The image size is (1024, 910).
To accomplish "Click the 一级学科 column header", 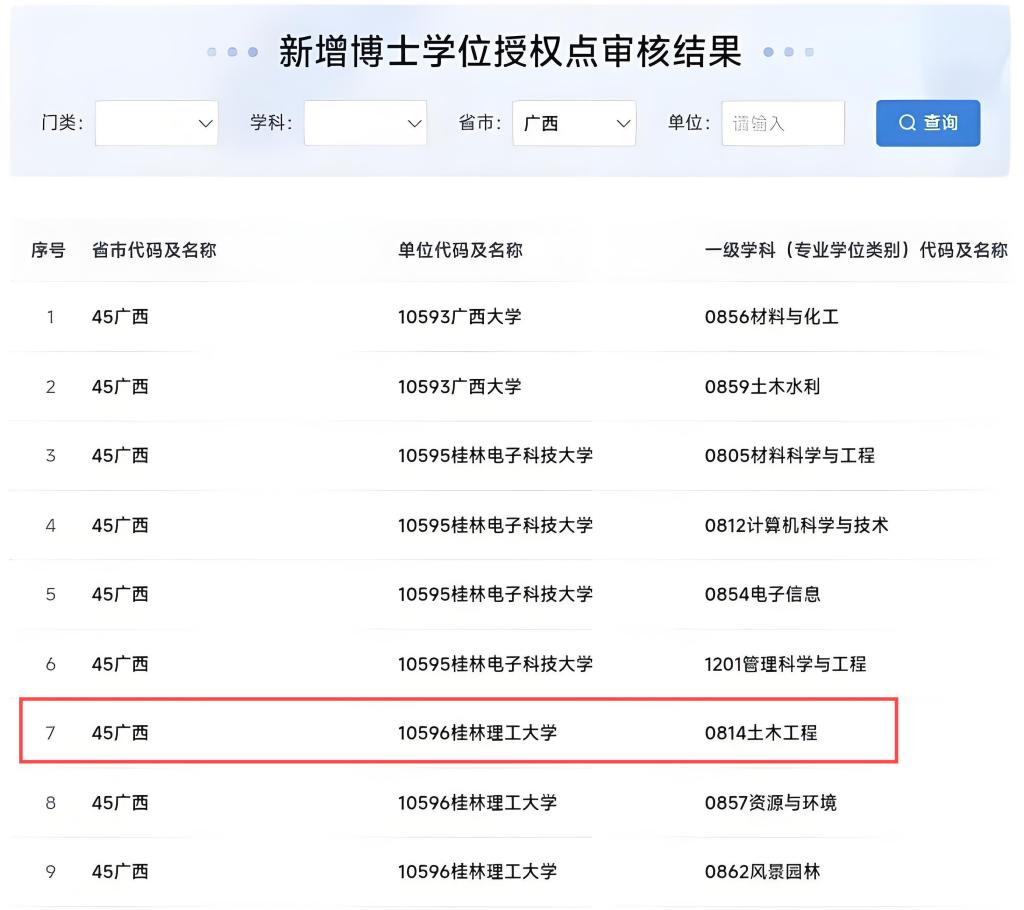I will (855, 250).
